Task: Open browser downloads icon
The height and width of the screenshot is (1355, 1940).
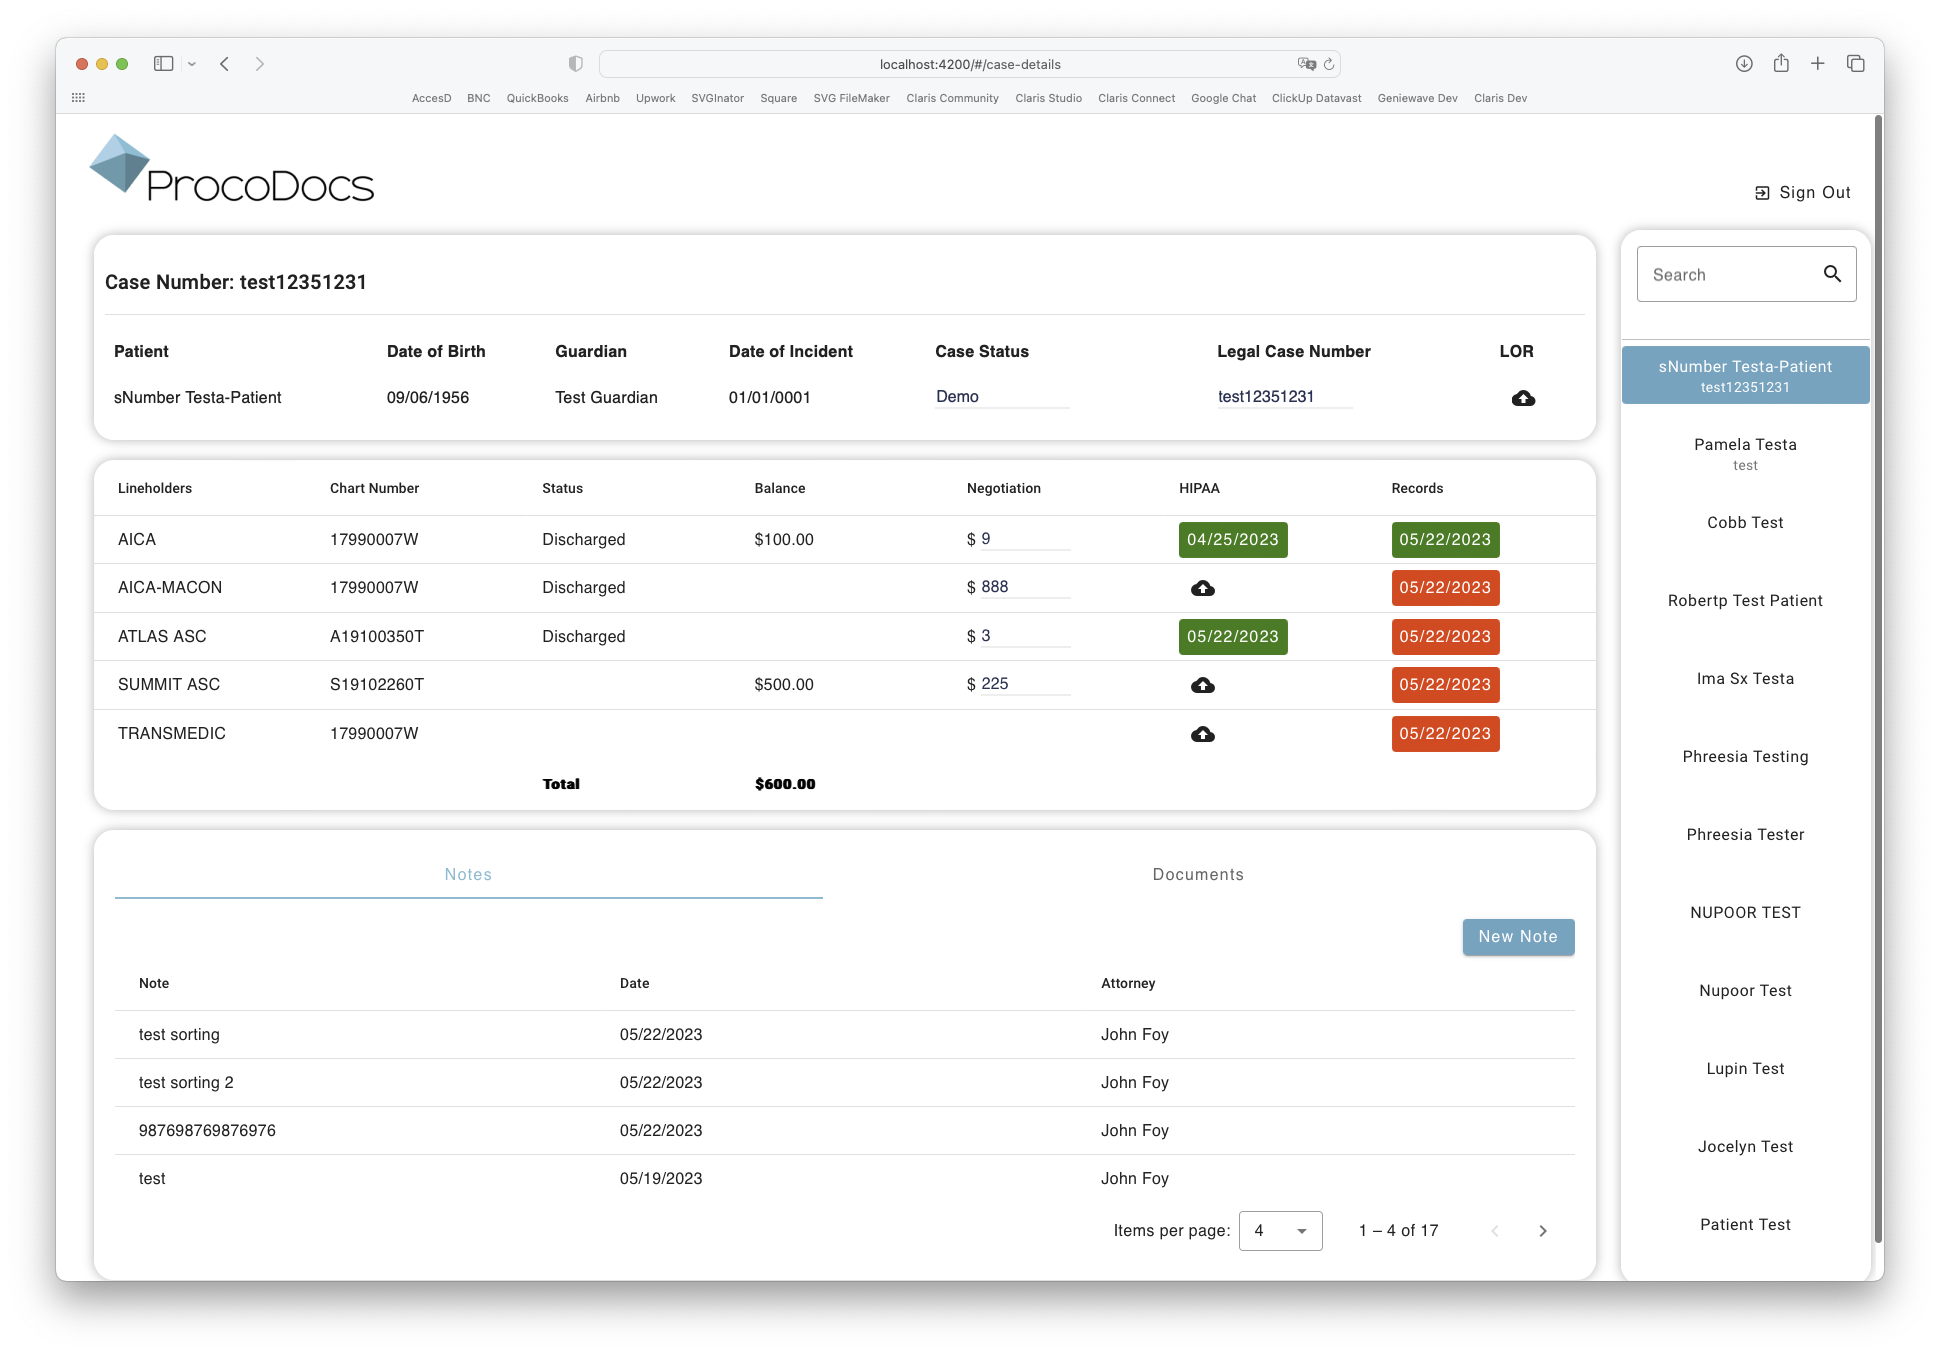Action: [x=1744, y=64]
